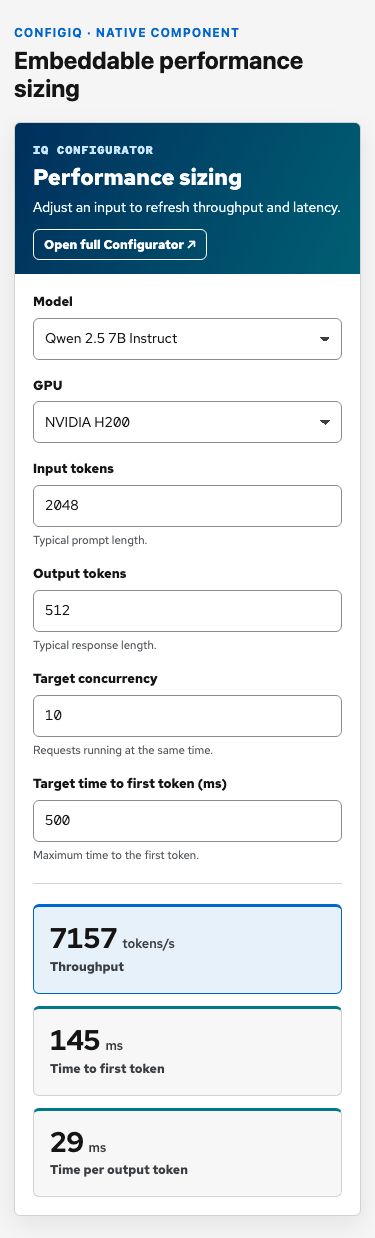
Task: Click the Input tokens label
Action: point(73,469)
